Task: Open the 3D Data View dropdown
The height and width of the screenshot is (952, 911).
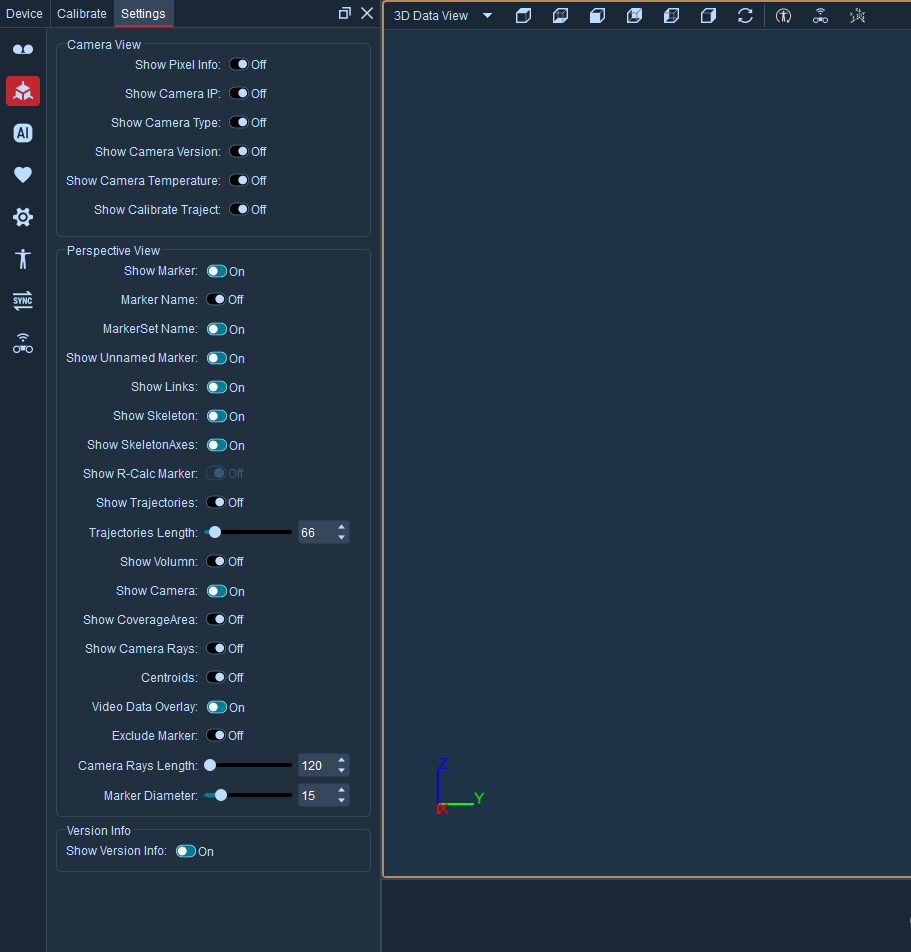Action: [x=487, y=16]
